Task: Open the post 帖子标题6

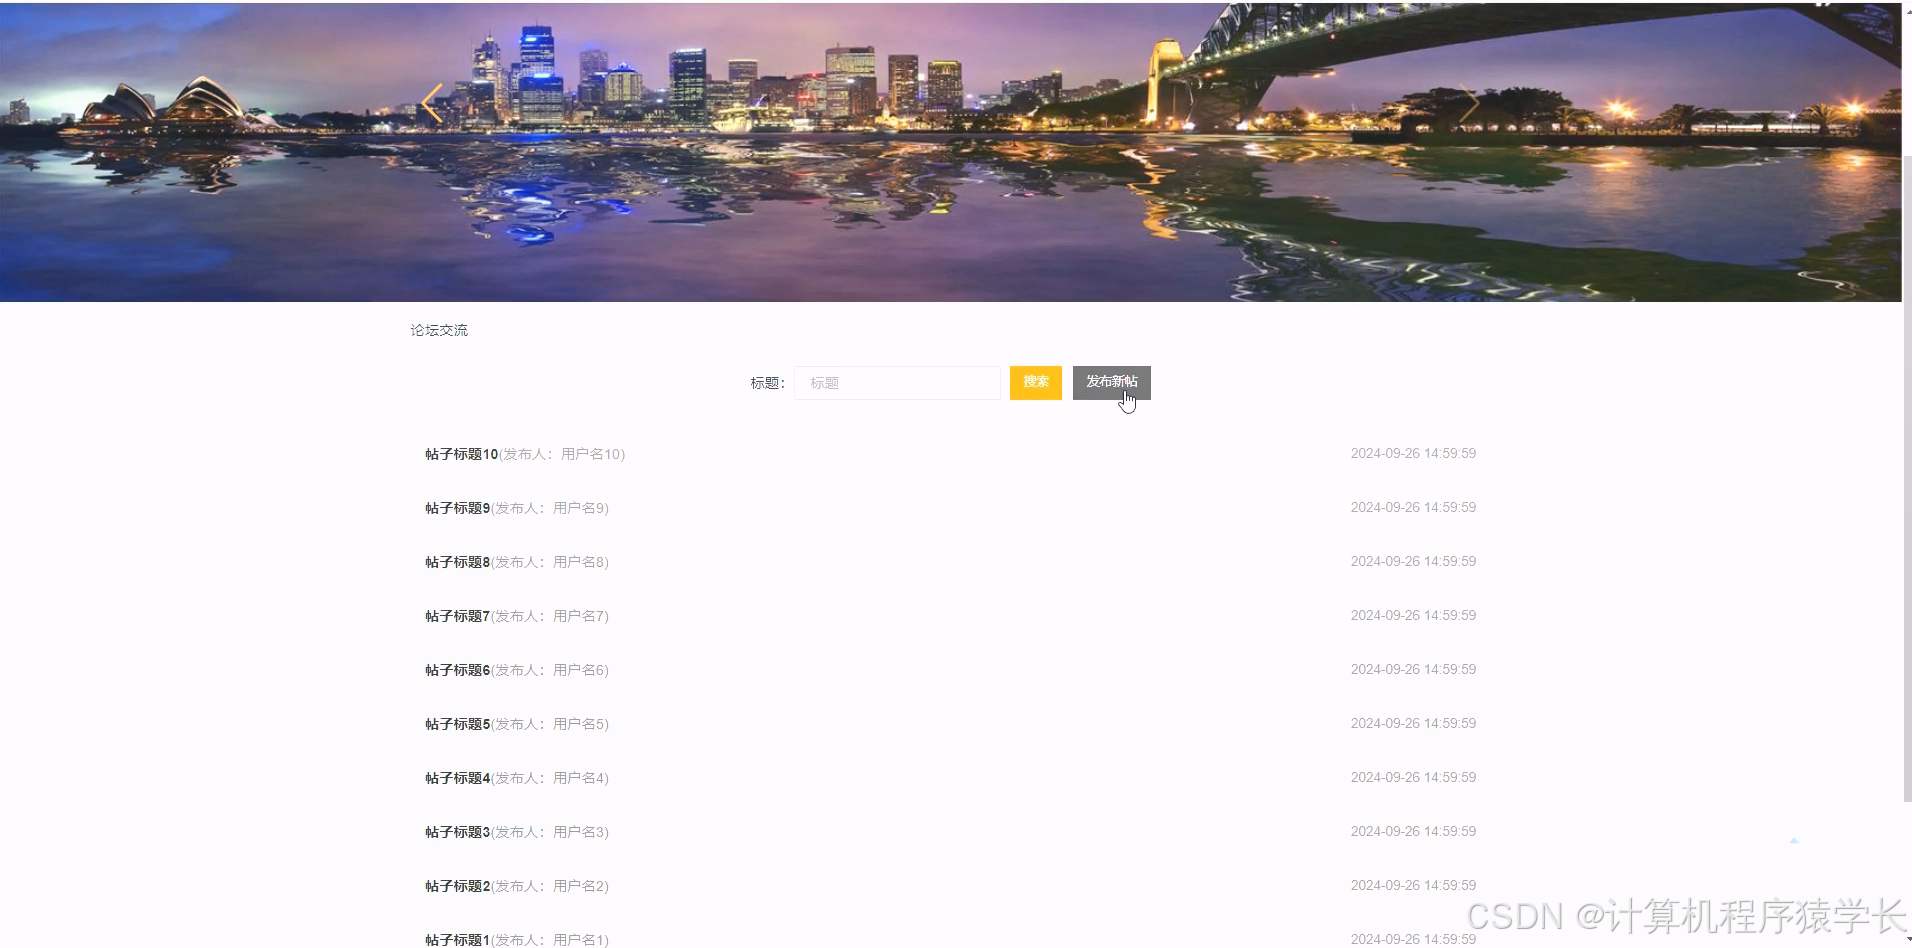Action: (x=457, y=669)
